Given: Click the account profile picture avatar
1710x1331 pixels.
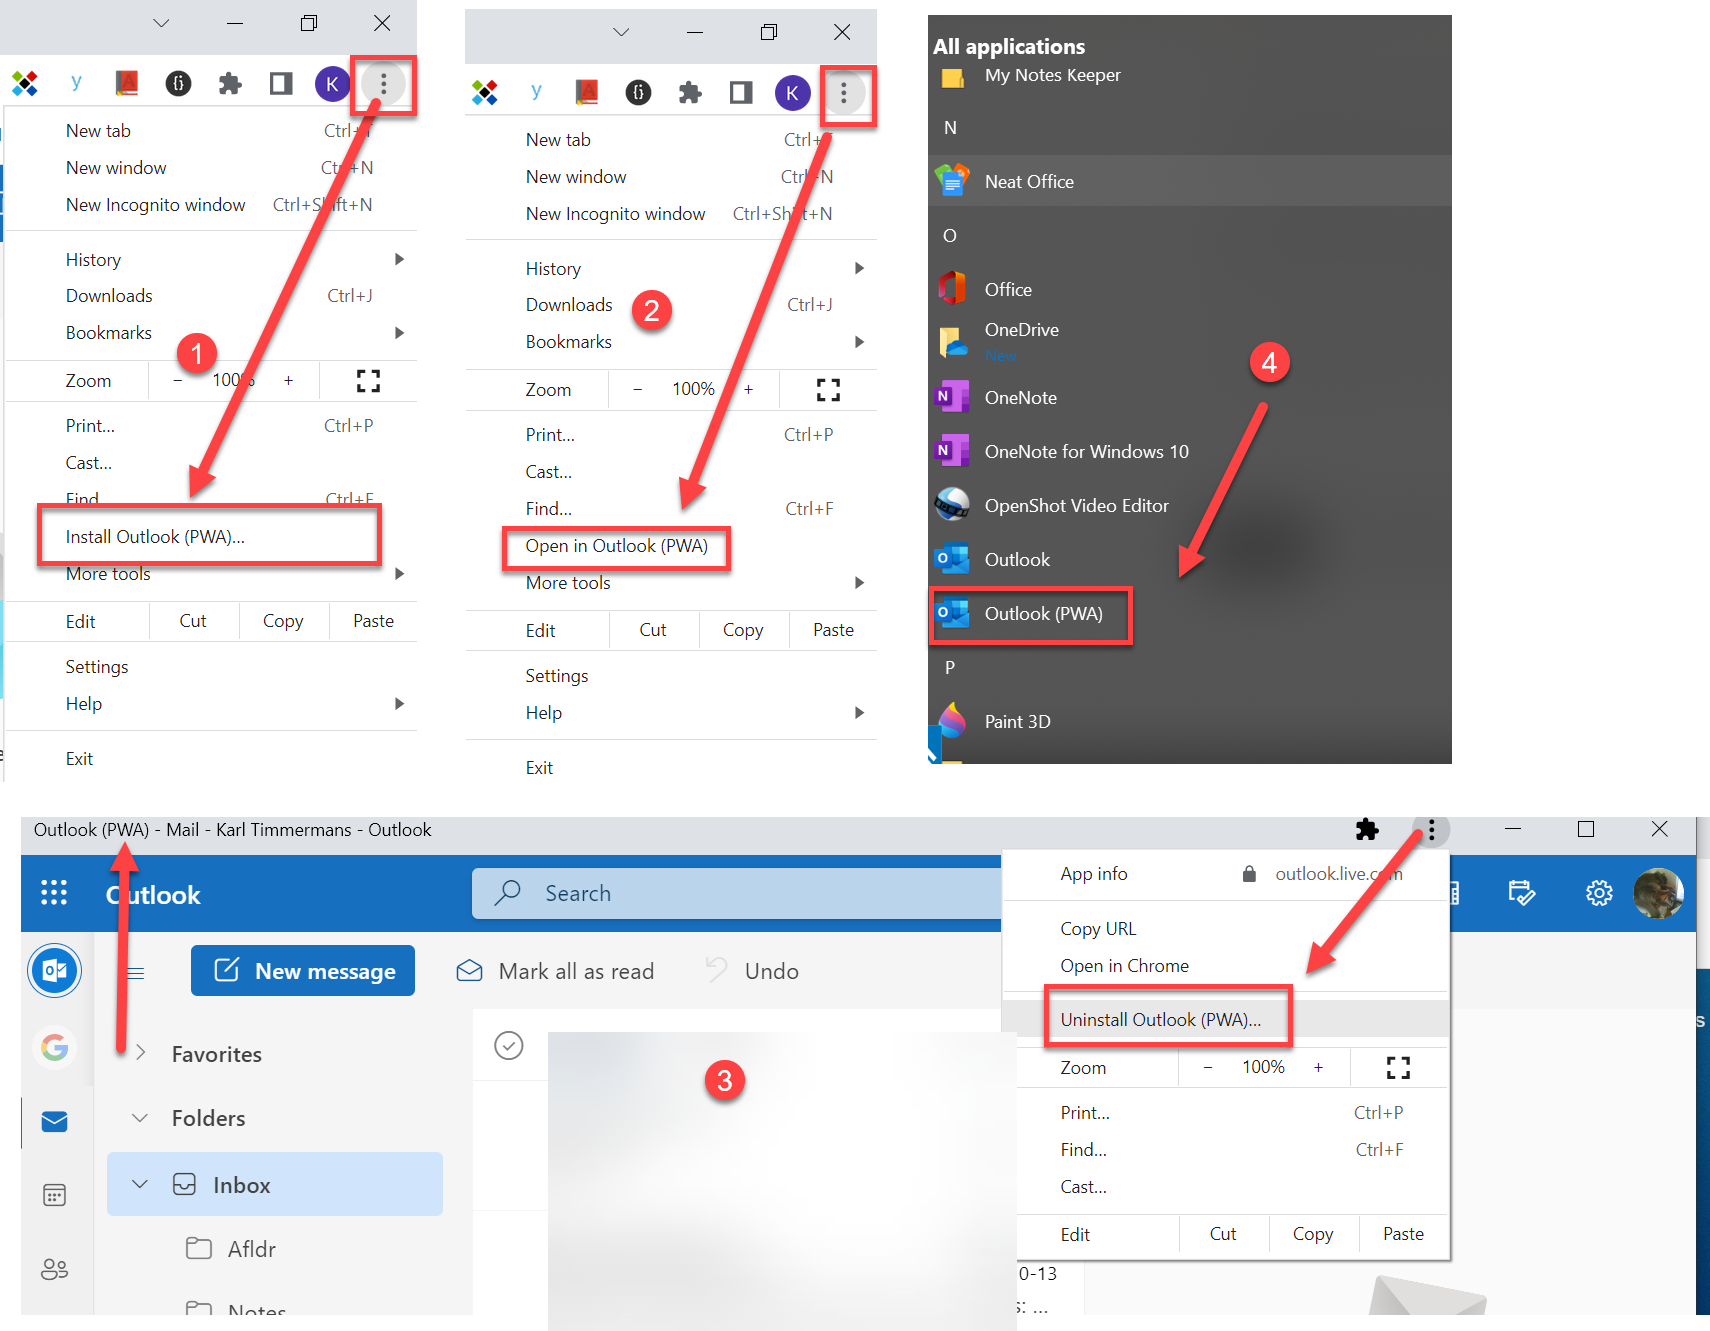Looking at the screenshot, I should tap(1658, 893).
